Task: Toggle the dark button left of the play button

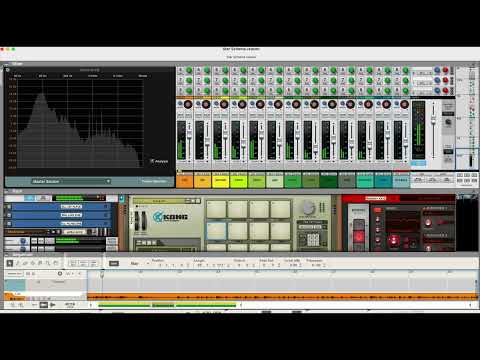Action: (44, 305)
